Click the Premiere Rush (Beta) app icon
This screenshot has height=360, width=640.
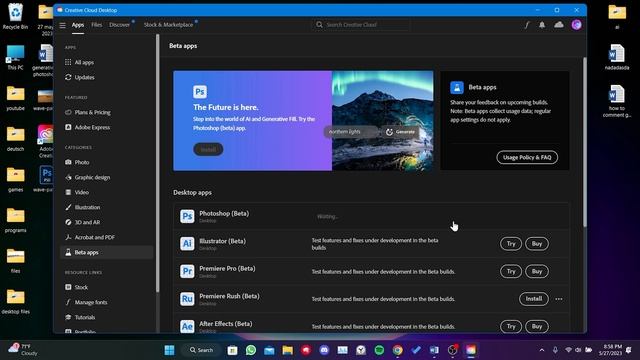(187, 299)
